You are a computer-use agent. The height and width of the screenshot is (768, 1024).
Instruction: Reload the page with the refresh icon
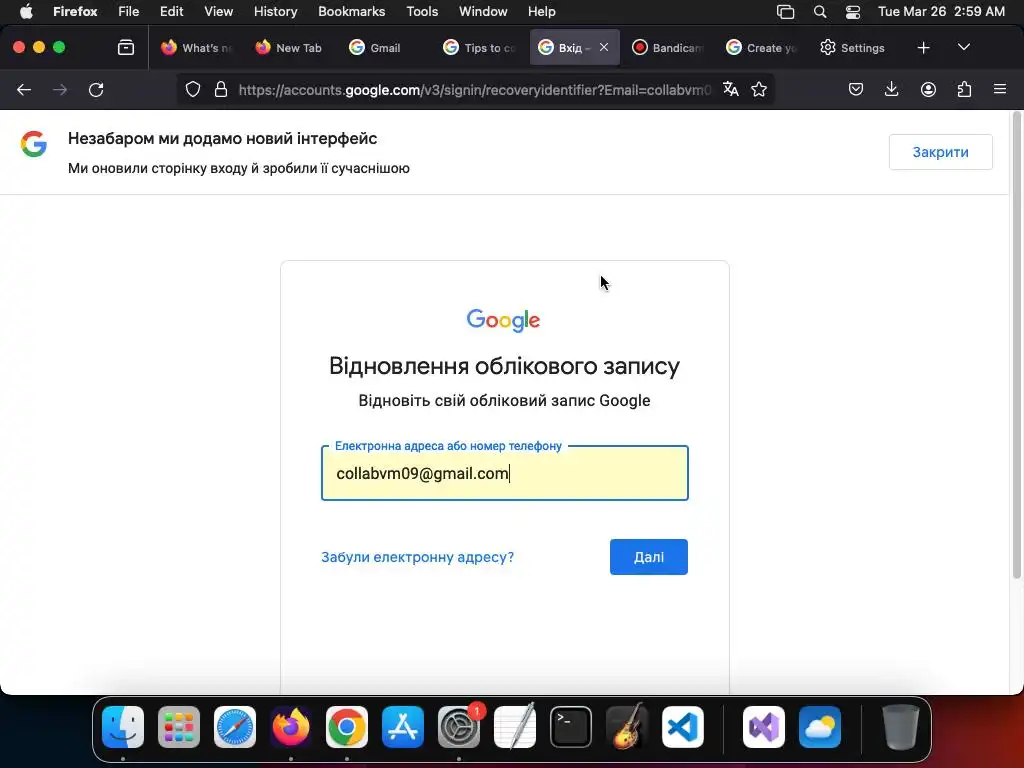[x=96, y=89]
